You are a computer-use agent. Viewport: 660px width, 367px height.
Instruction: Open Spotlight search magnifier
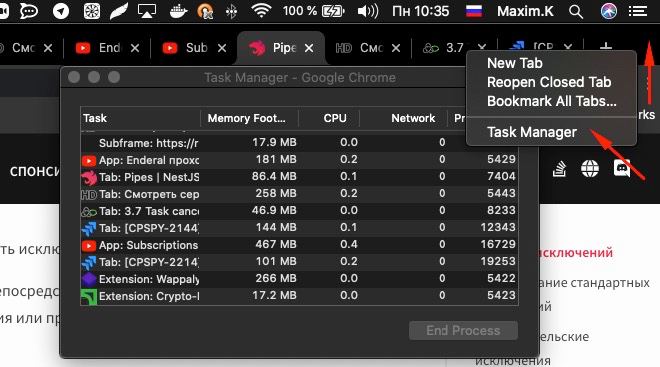point(576,11)
